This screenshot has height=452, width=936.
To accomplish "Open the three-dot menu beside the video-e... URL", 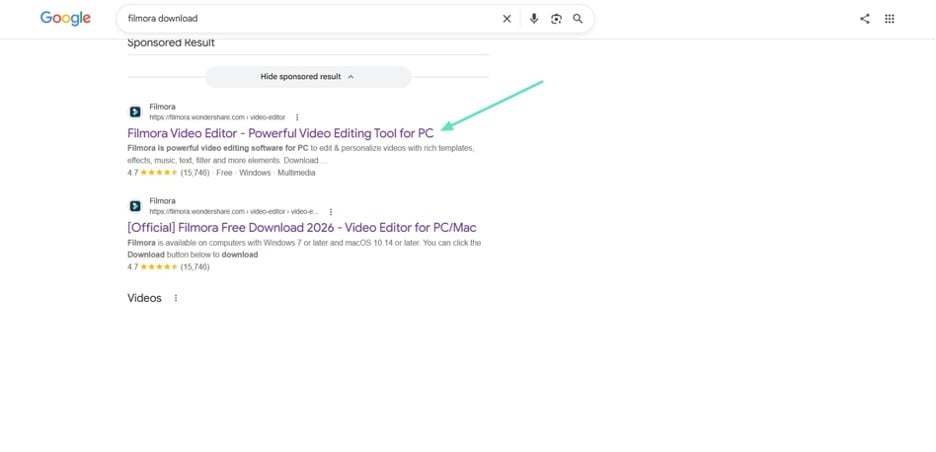I will (x=331, y=212).
